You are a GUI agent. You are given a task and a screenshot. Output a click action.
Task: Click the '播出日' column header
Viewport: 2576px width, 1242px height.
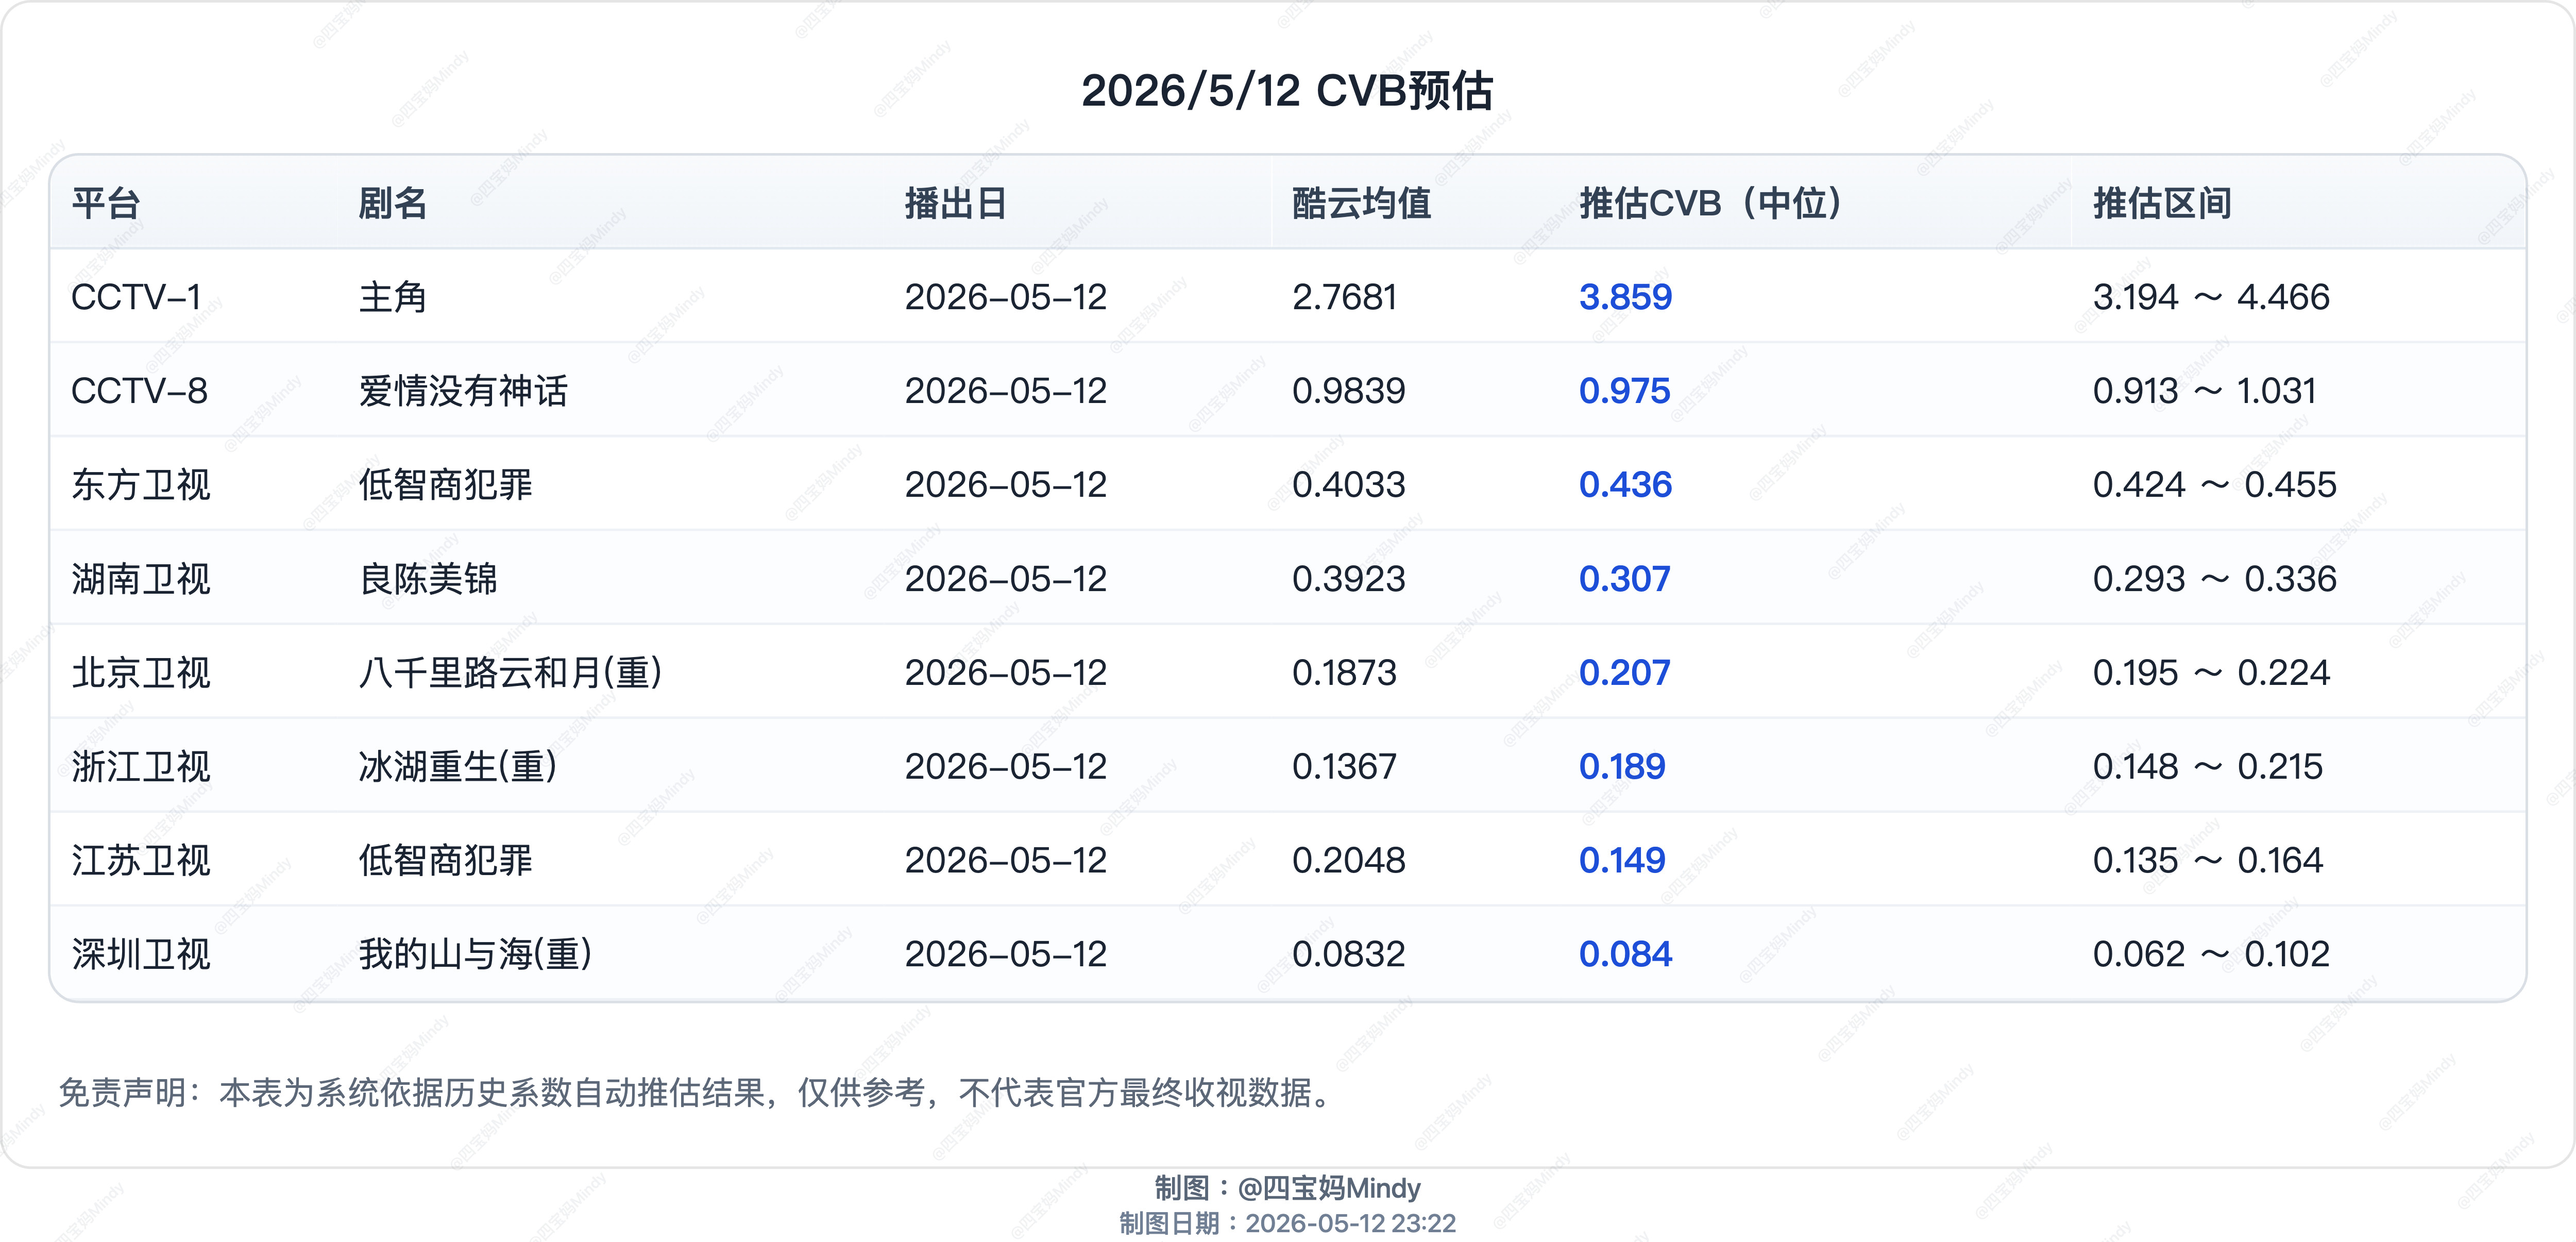956,203
